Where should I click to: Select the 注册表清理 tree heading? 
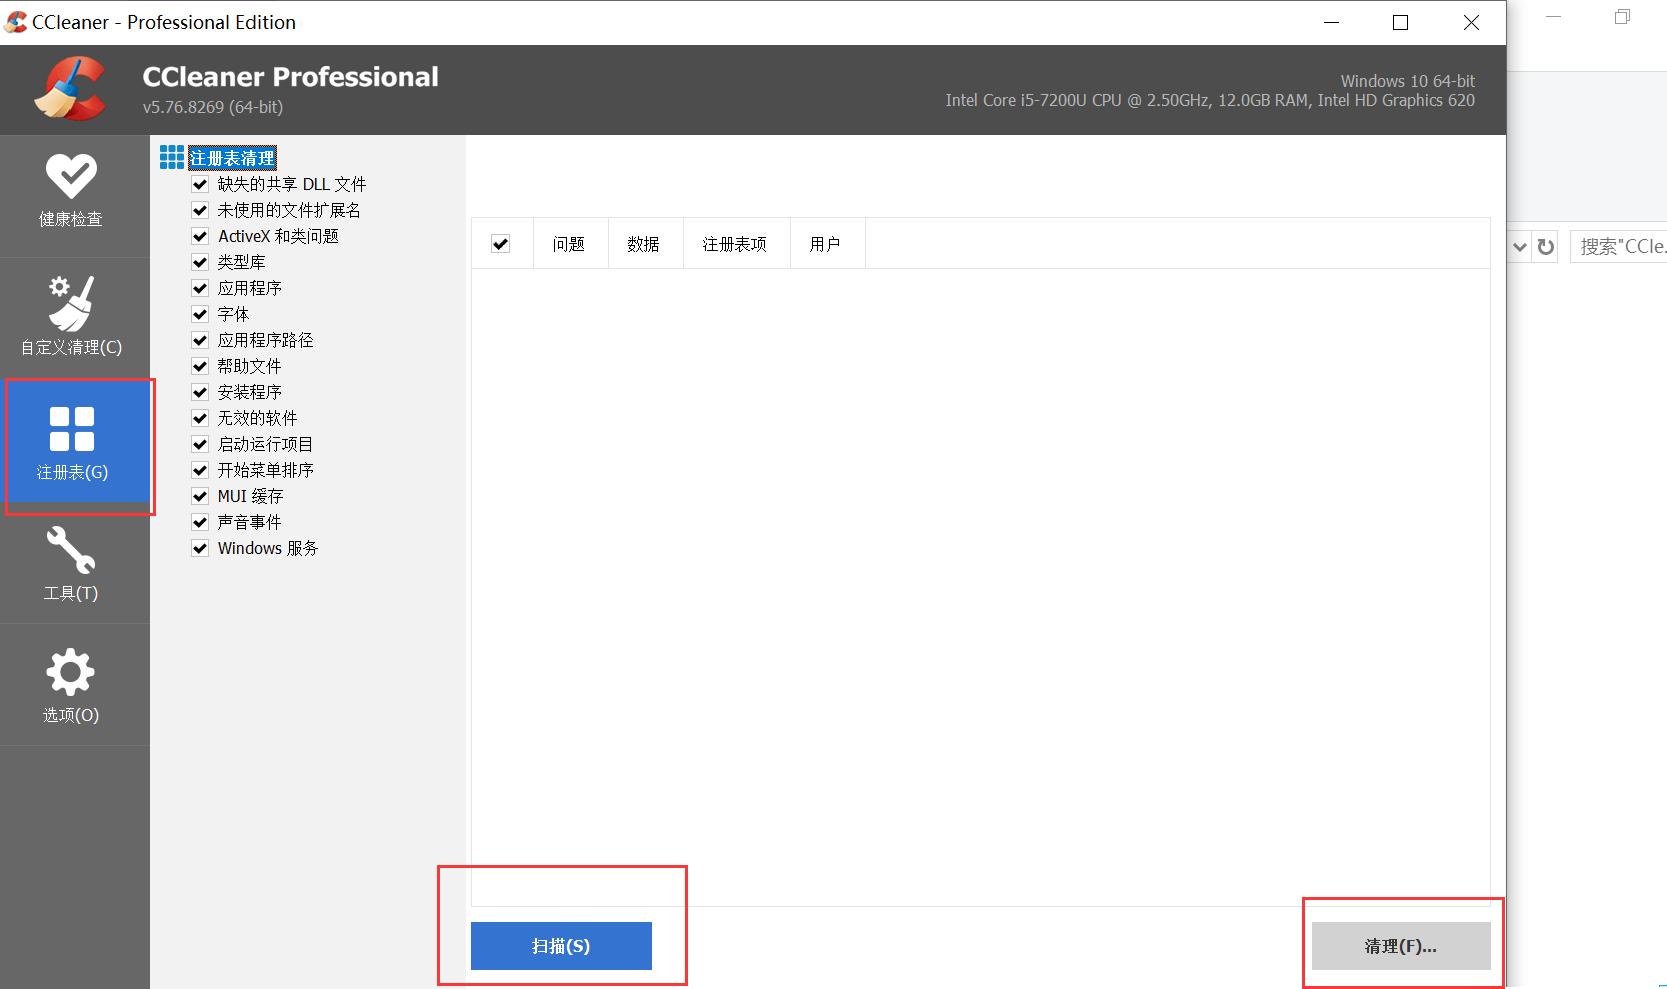click(x=232, y=158)
